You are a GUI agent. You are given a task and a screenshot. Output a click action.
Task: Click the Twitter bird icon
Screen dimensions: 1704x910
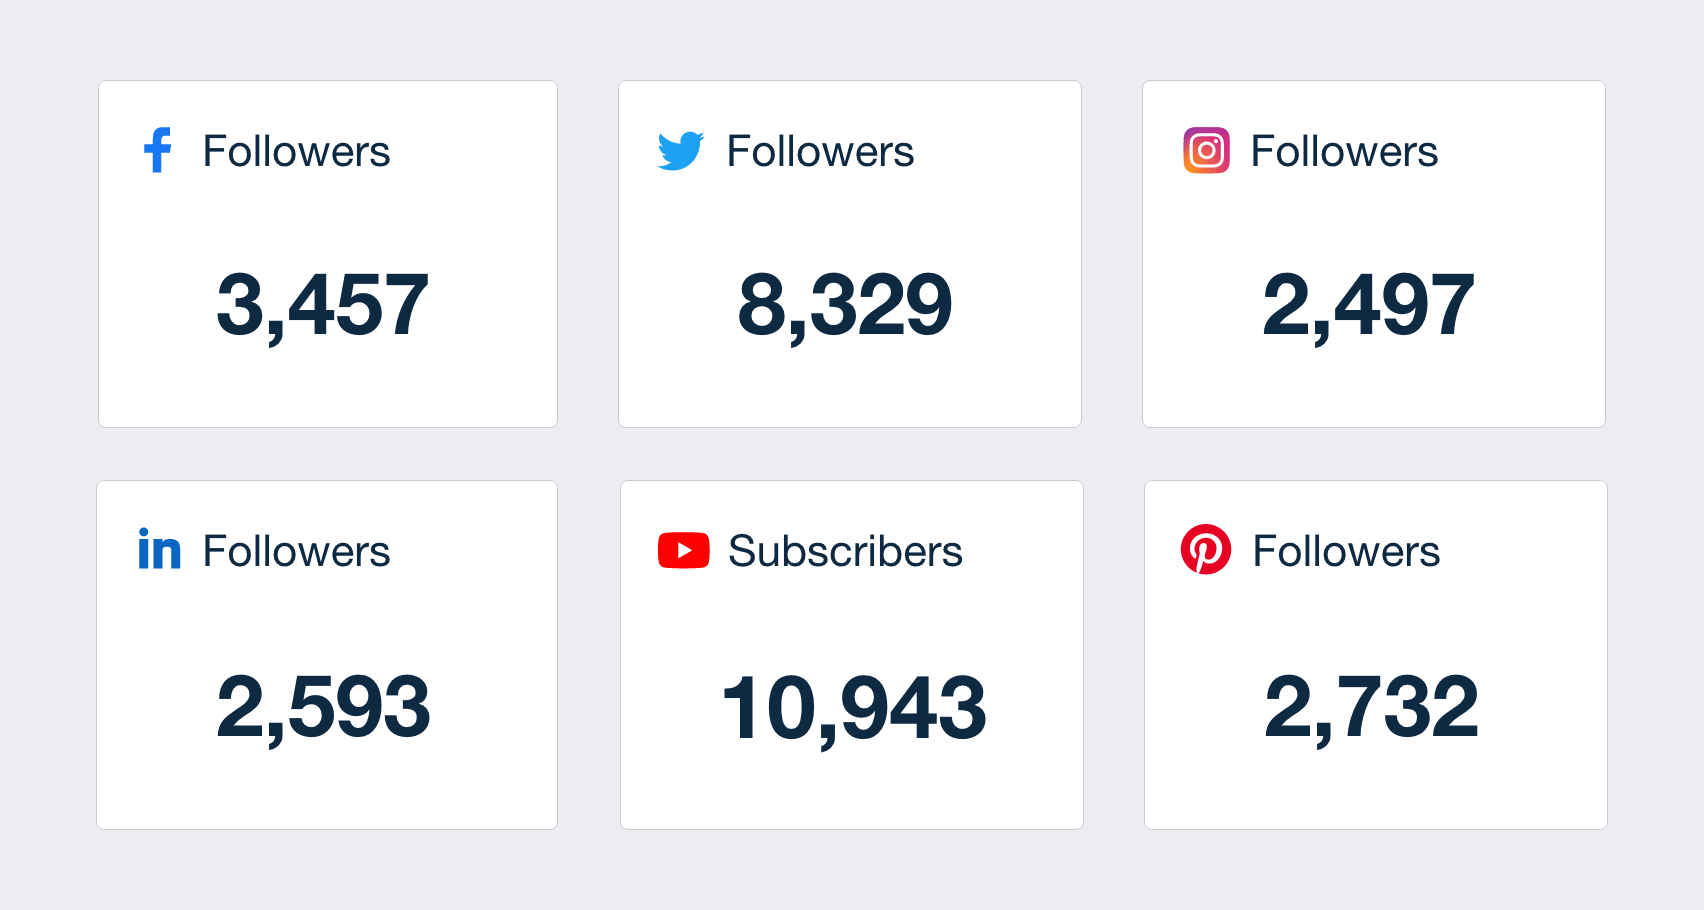(681, 151)
